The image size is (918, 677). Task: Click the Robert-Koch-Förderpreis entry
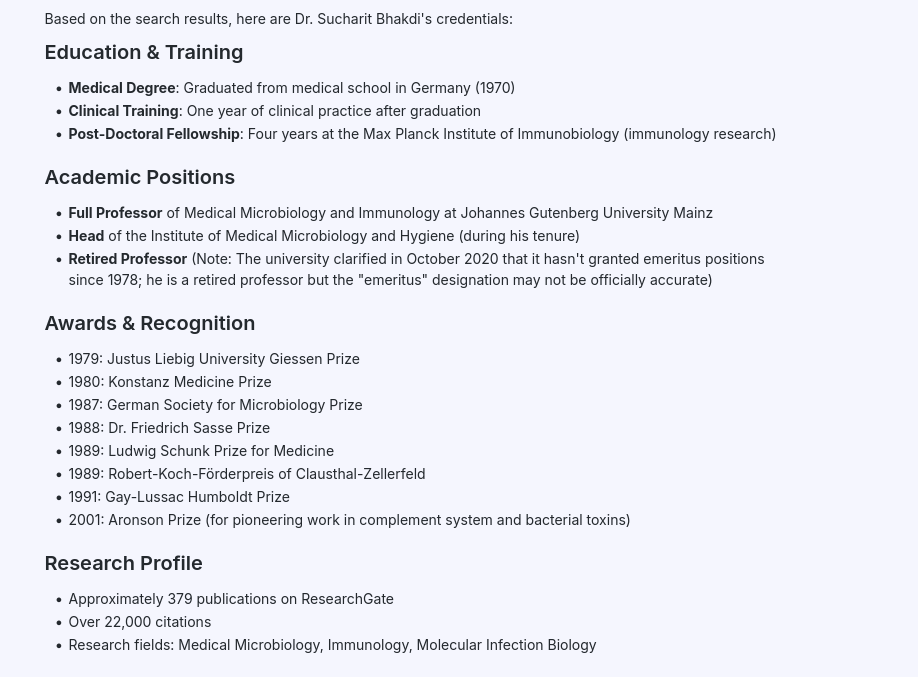[x=247, y=474]
